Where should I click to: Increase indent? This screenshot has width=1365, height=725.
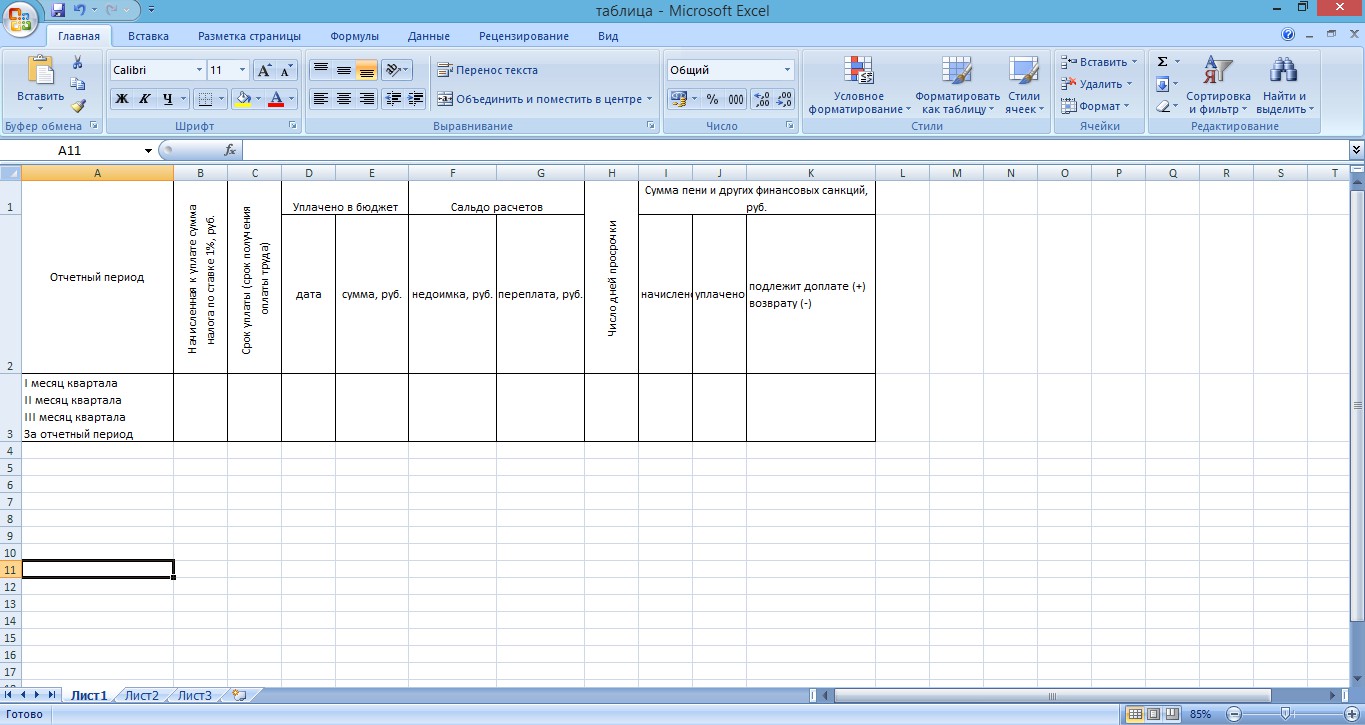click(x=415, y=99)
